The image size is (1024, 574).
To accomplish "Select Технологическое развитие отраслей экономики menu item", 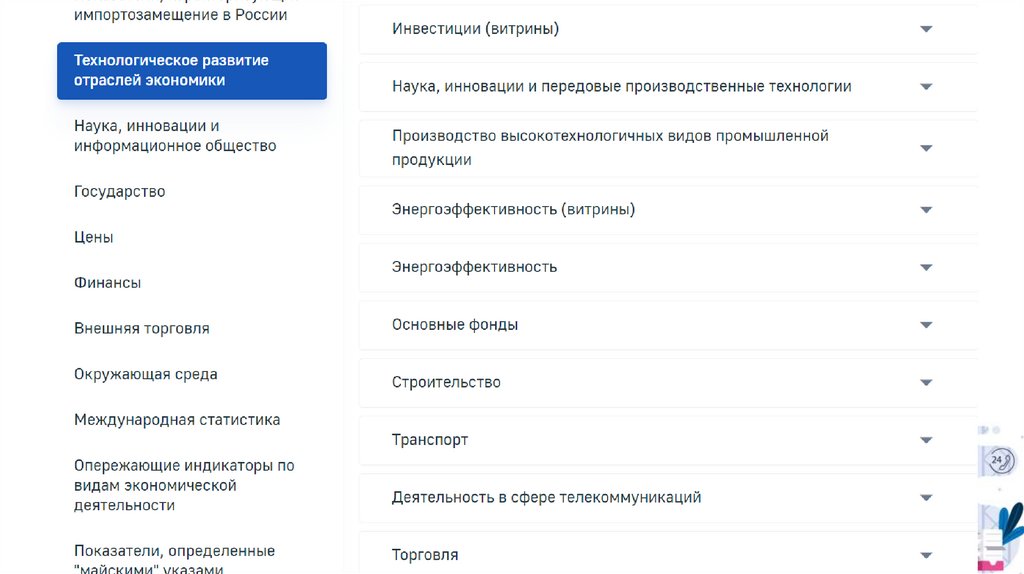I will (x=192, y=71).
